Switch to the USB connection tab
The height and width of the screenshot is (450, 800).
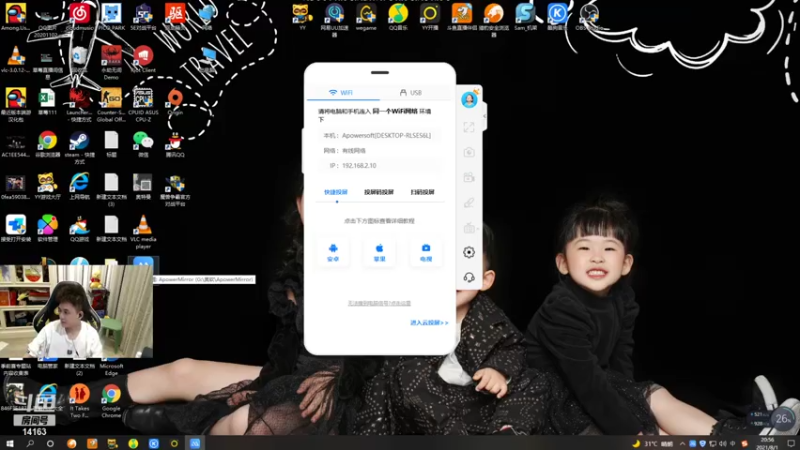point(410,92)
